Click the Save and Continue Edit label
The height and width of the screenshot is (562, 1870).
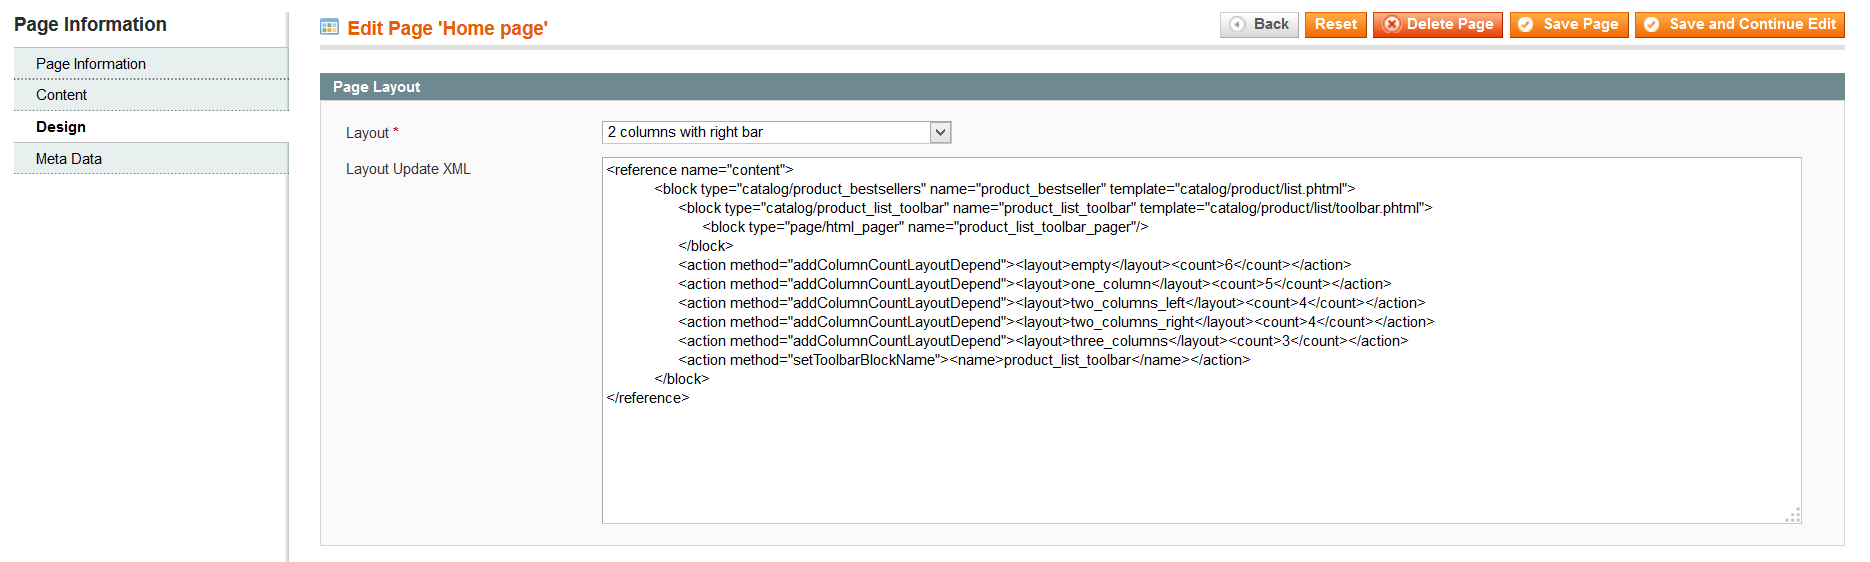(x=1752, y=24)
